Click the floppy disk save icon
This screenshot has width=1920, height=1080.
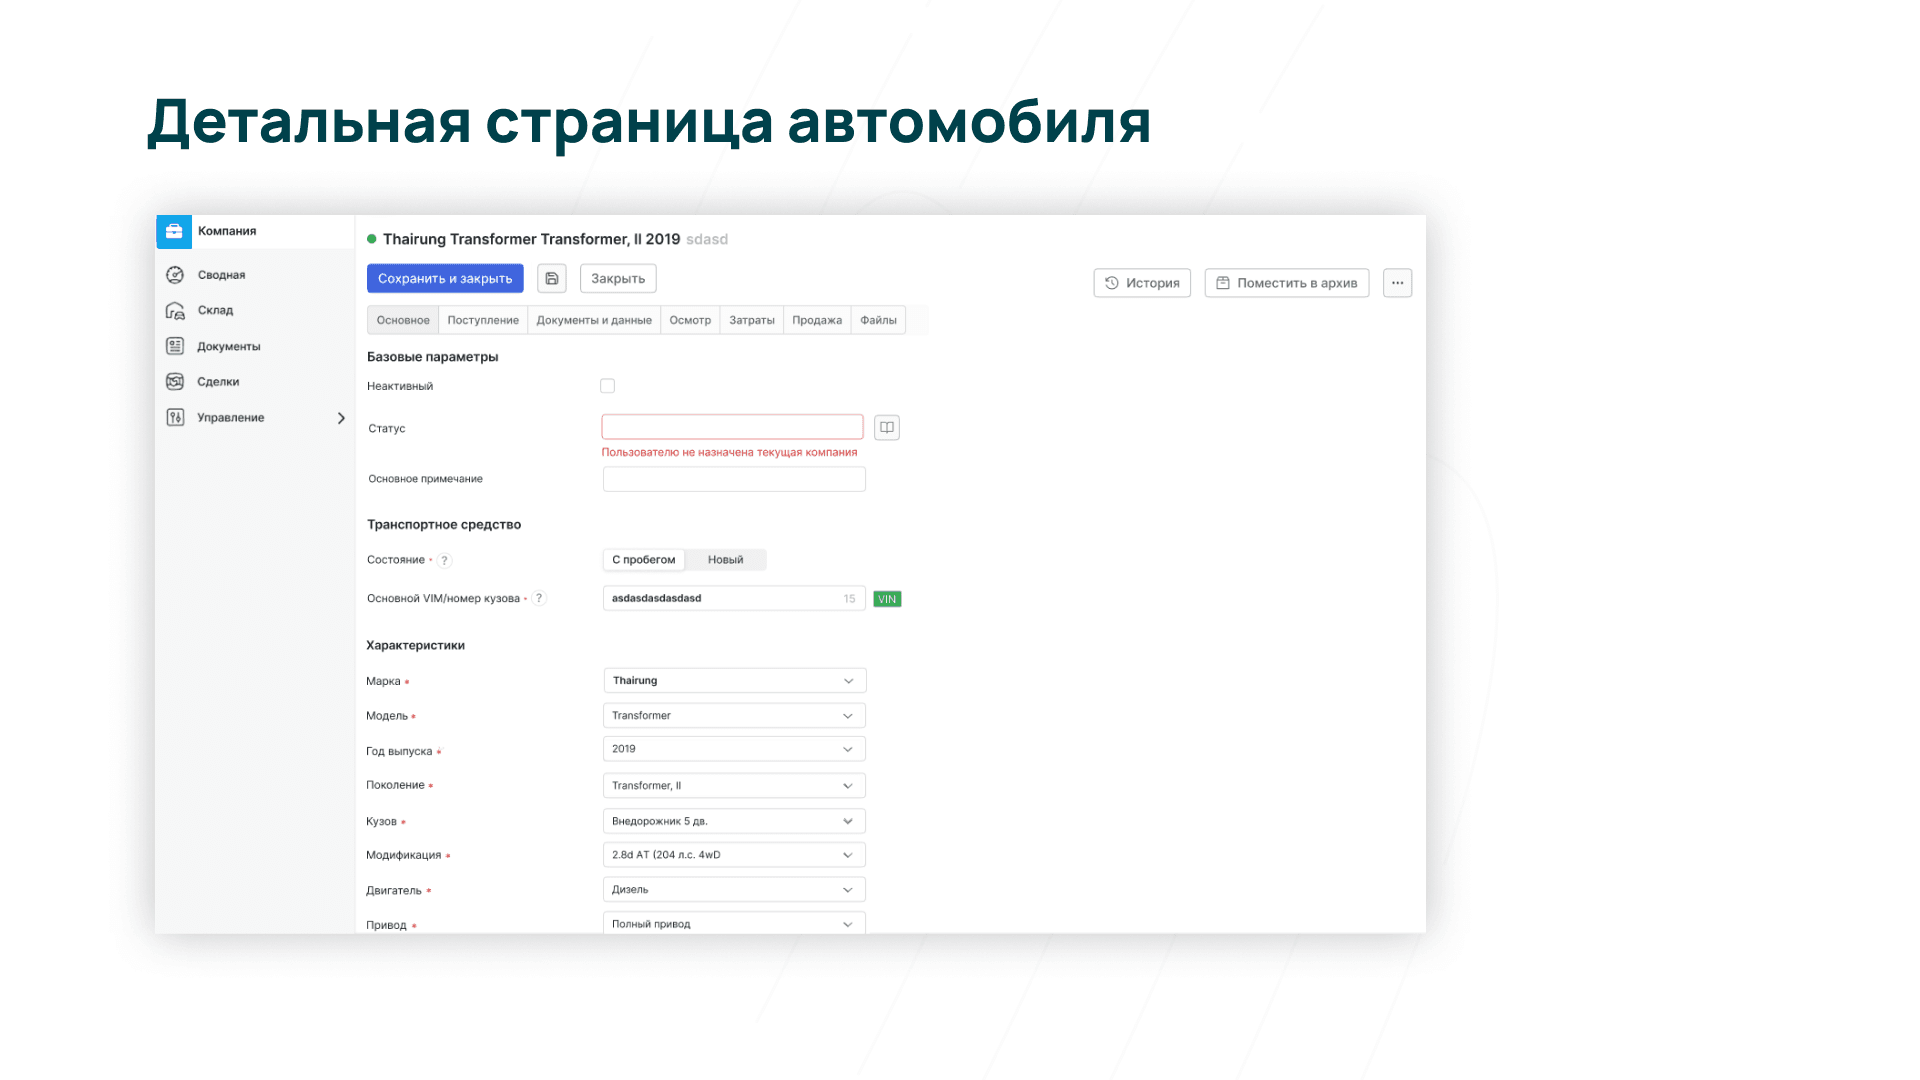click(x=552, y=279)
